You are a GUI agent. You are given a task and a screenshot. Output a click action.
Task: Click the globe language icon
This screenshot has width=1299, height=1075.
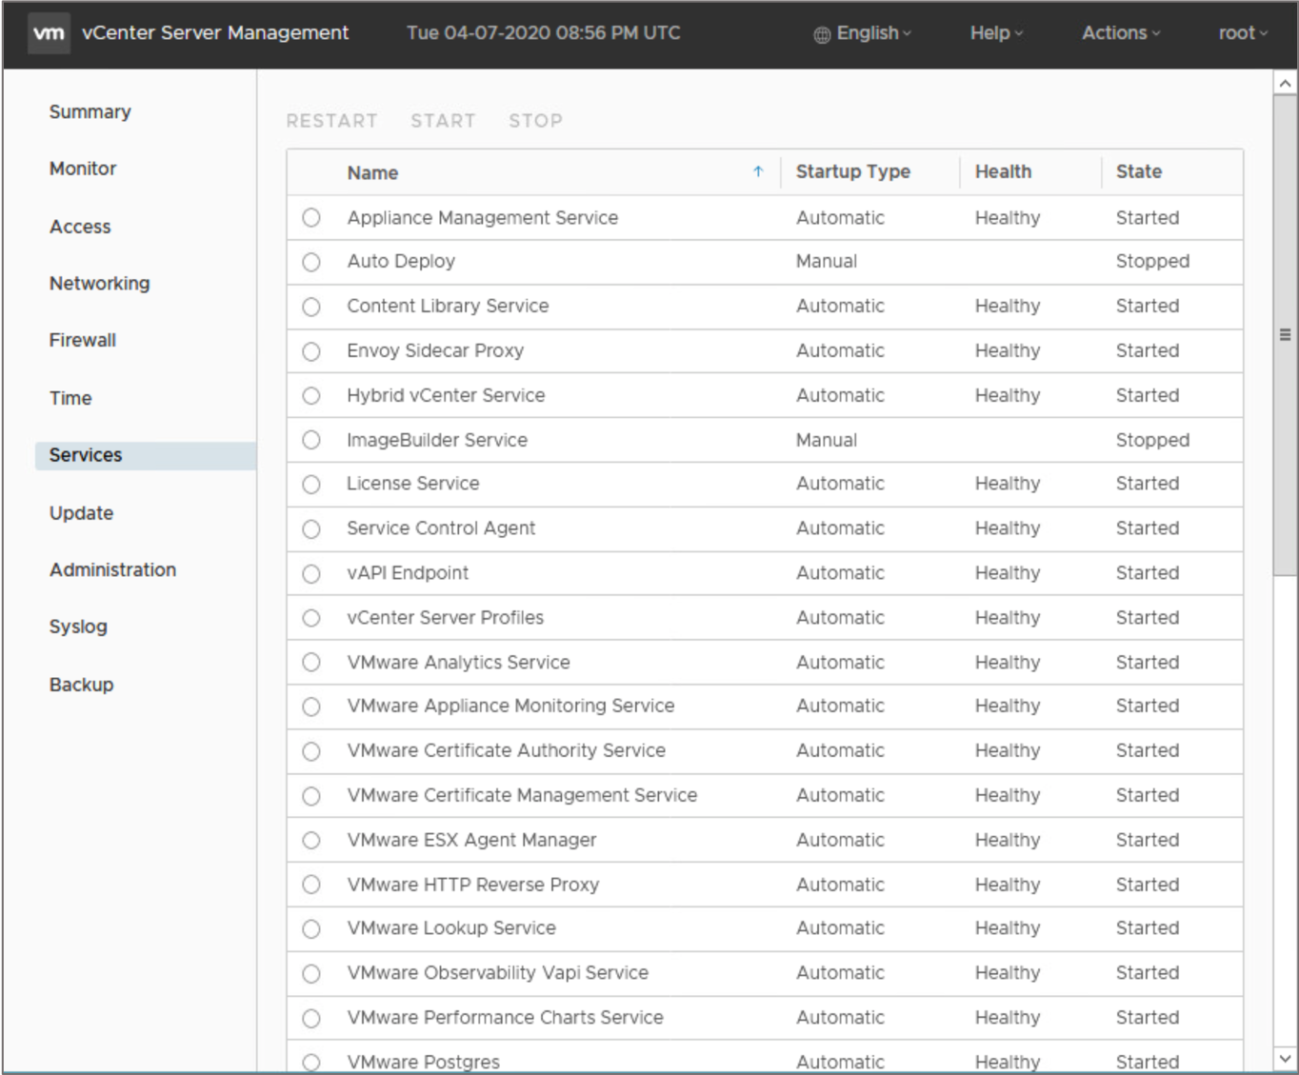tap(822, 34)
